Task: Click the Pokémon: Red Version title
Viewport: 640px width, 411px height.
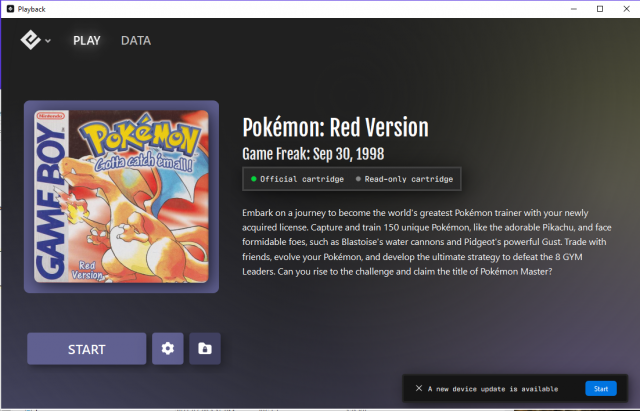Action: [335, 128]
